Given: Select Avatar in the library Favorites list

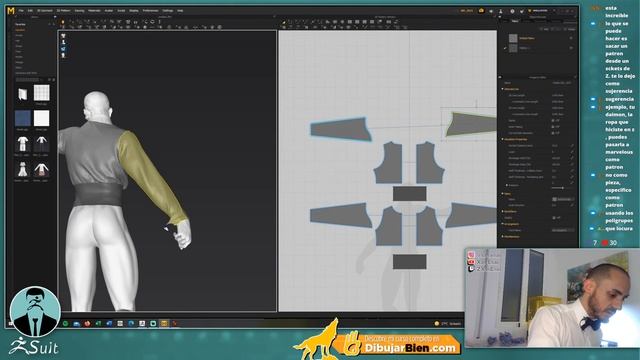Looking at the screenshot, I should (19, 36).
